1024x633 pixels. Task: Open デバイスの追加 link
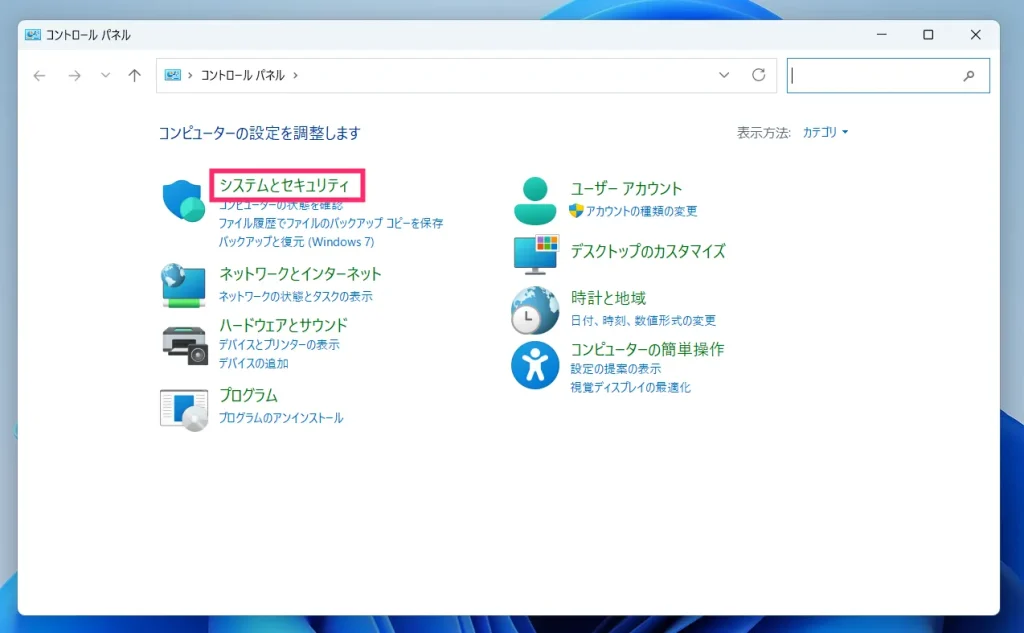click(253, 363)
